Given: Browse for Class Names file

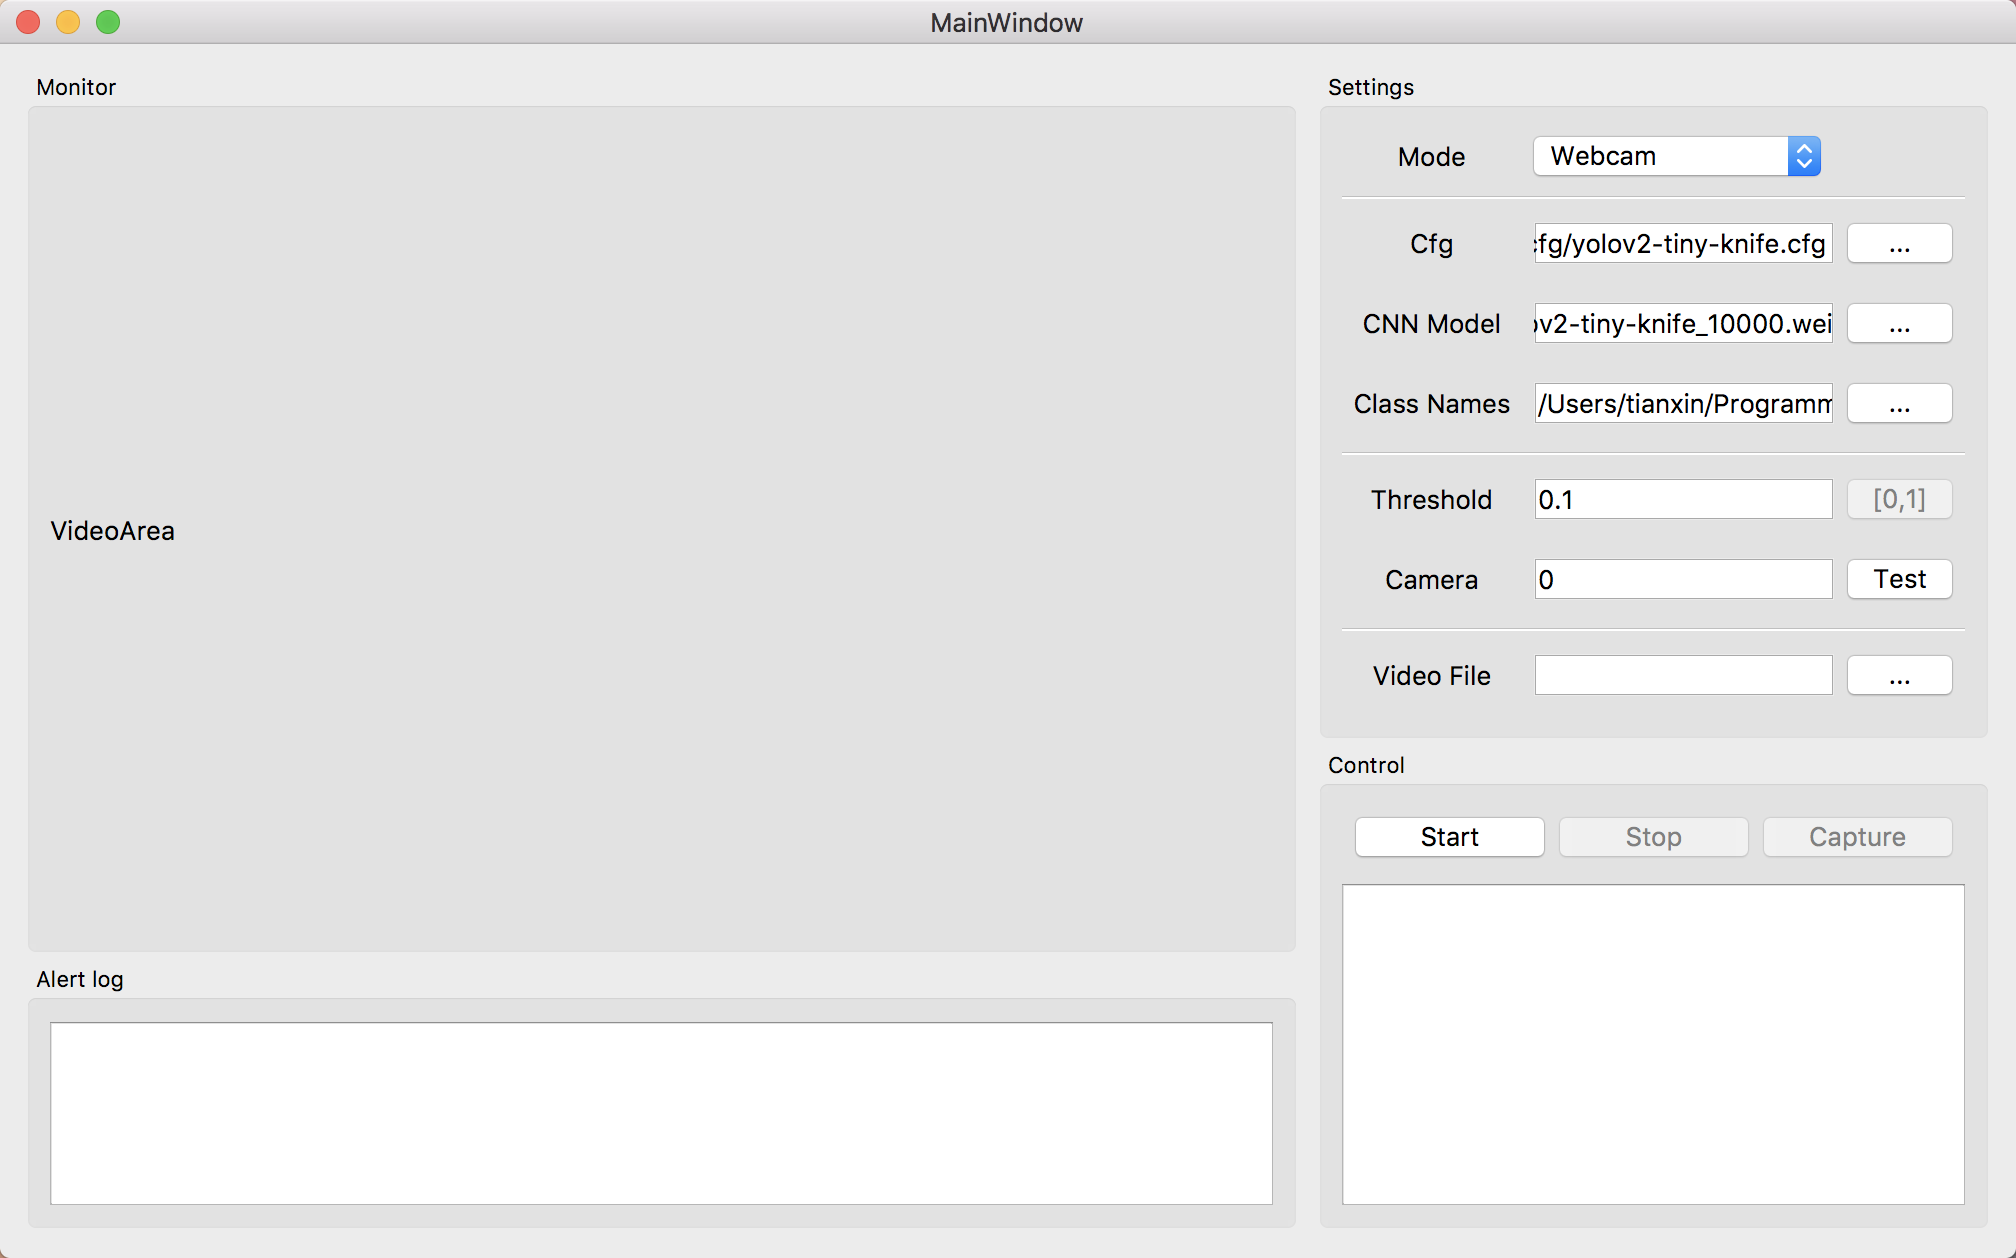Looking at the screenshot, I should (1899, 403).
